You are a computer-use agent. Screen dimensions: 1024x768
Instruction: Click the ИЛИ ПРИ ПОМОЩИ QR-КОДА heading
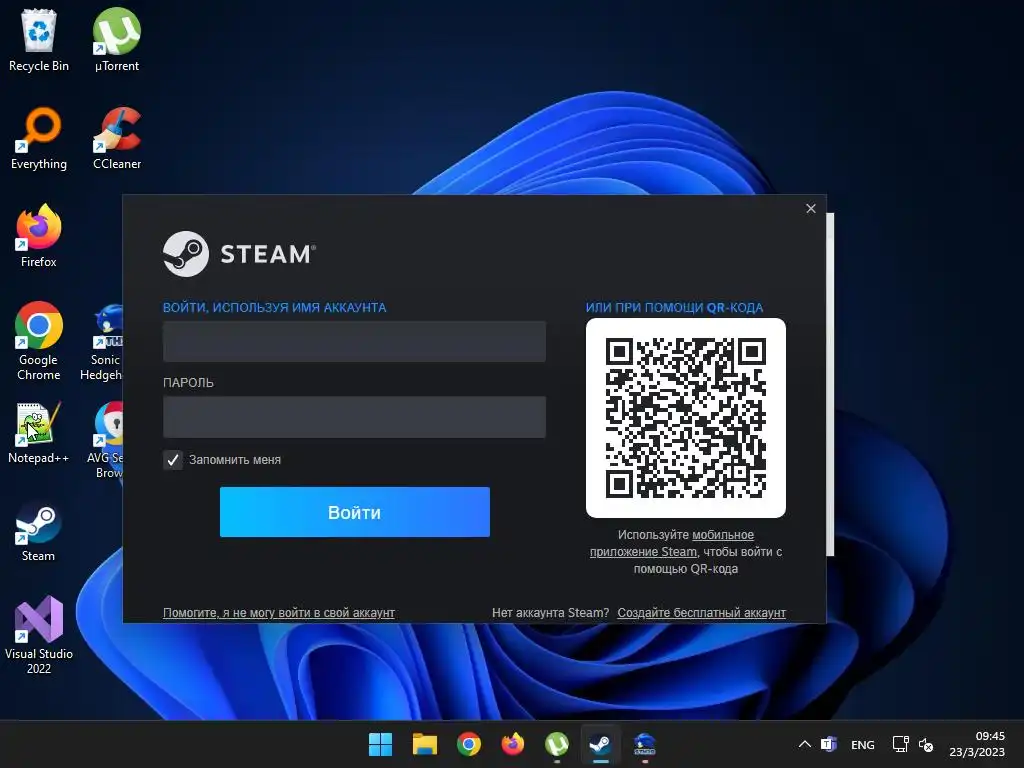674,308
